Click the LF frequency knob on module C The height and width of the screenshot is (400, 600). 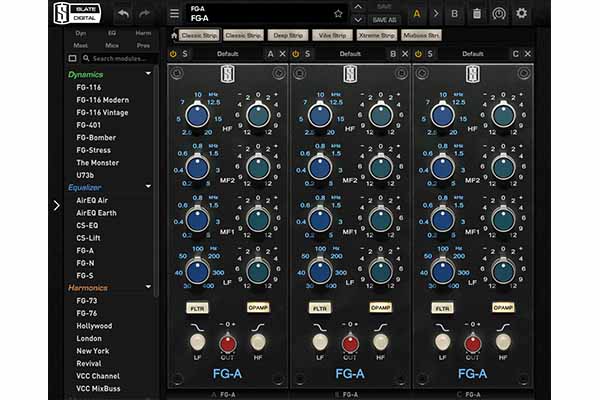pos(443,271)
